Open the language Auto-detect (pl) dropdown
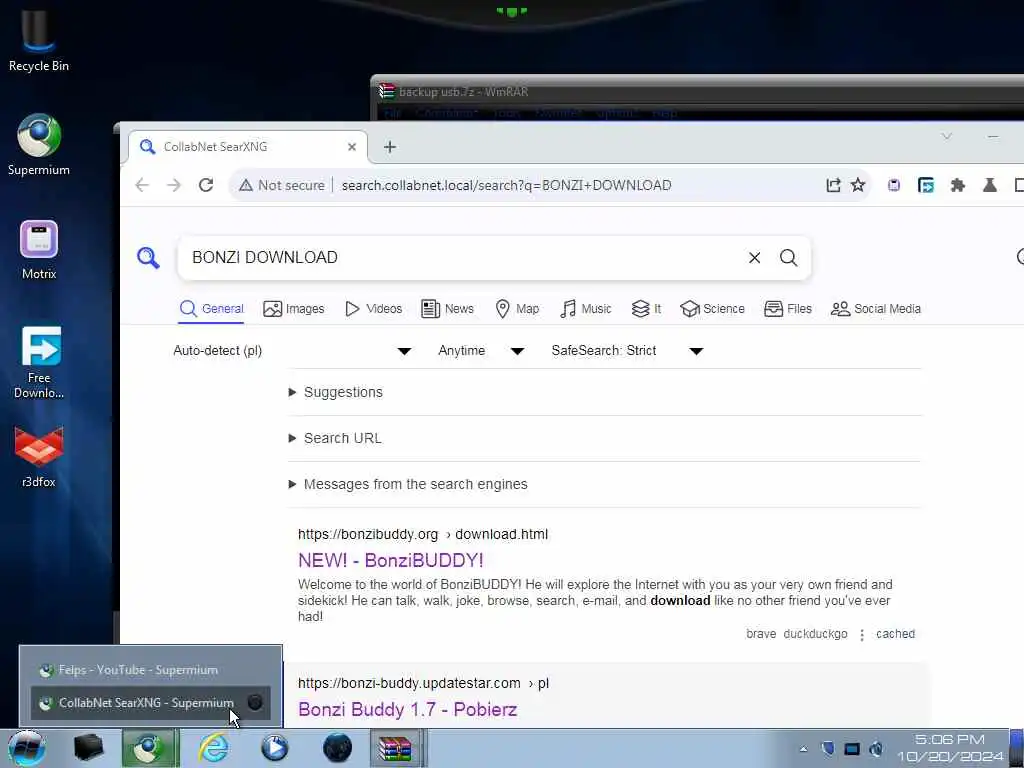 [x=292, y=351]
